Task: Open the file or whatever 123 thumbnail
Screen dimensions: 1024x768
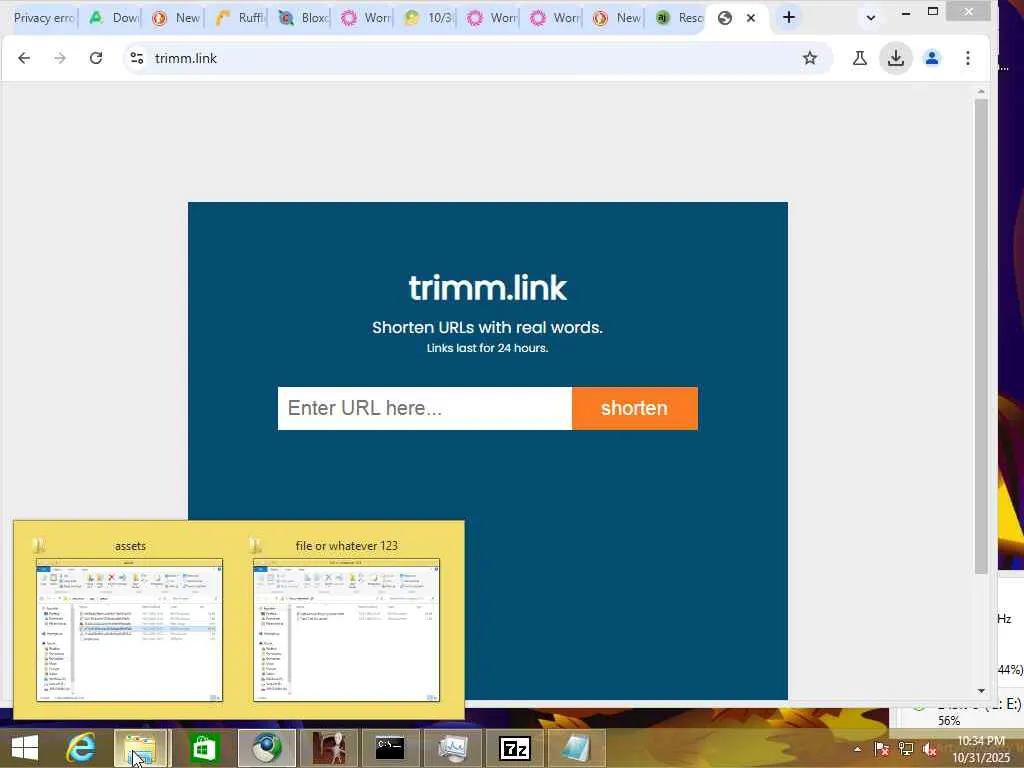Action: point(346,630)
